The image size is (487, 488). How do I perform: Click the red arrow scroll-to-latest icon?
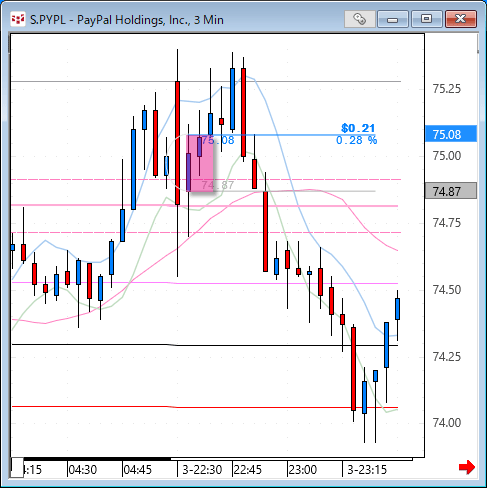click(x=467, y=467)
